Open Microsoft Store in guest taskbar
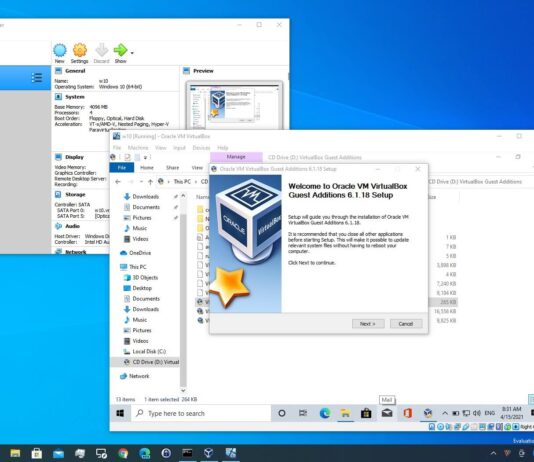534x462 pixels. pyautogui.click(x=366, y=413)
